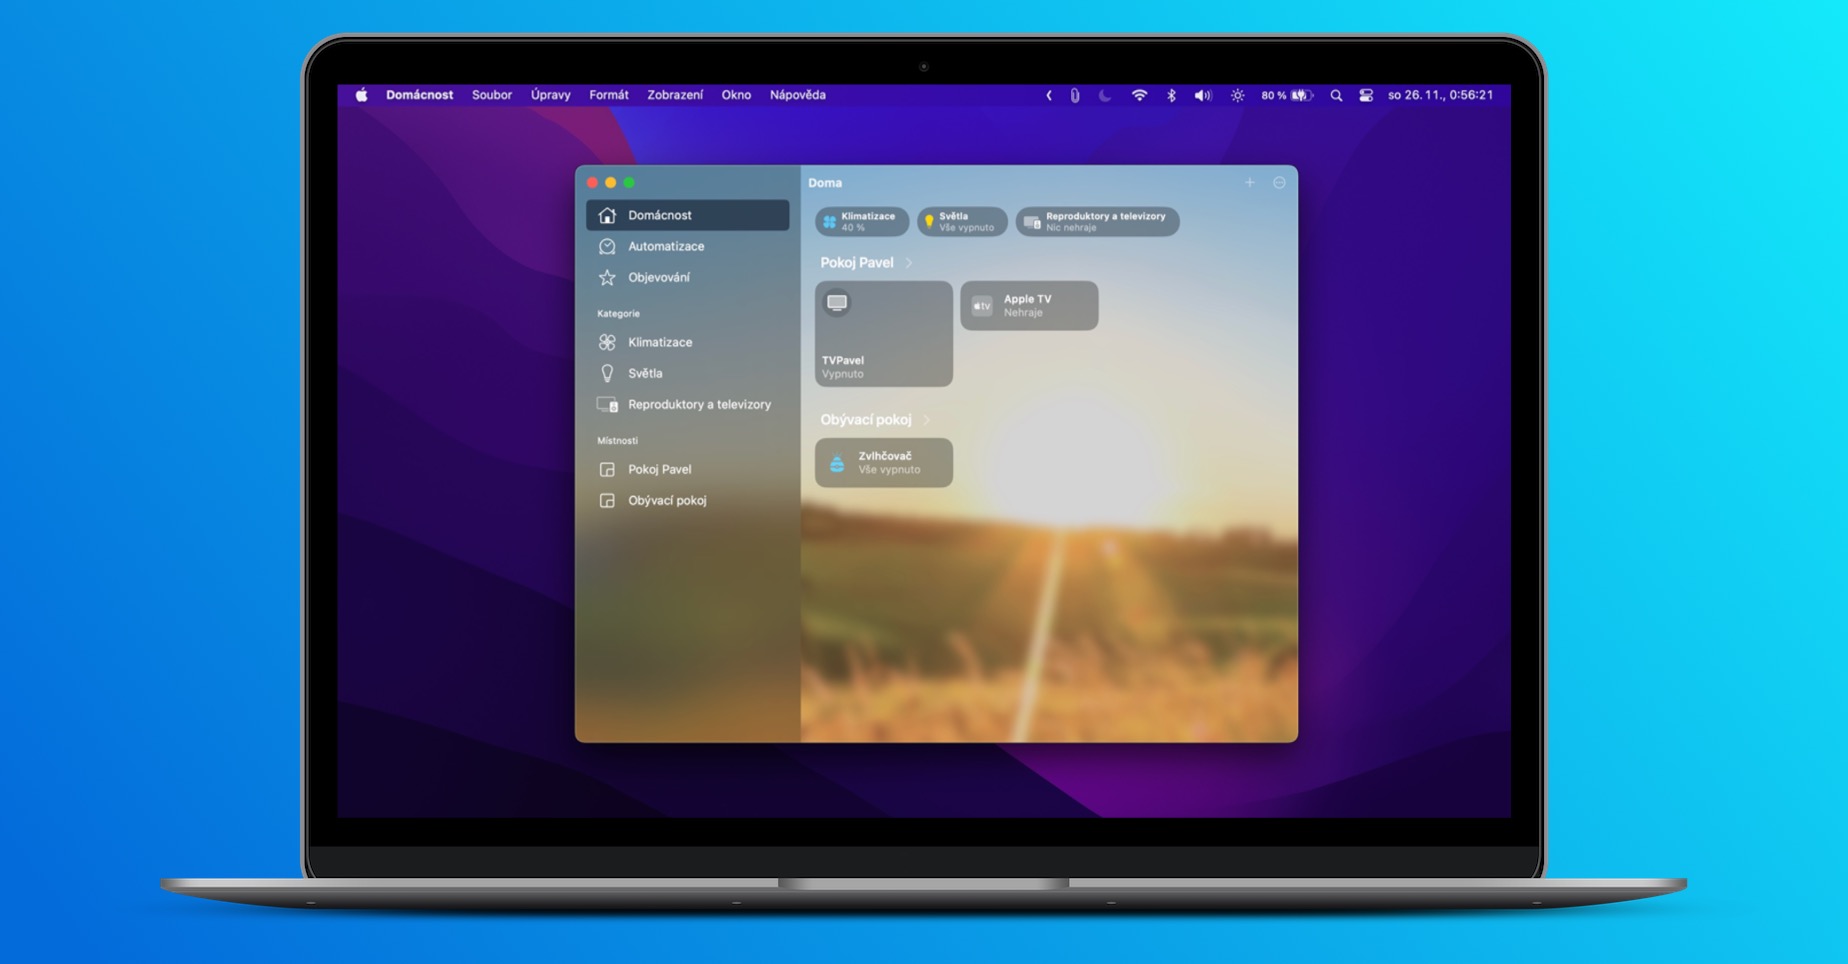Open the Úpravy menu
The image size is (1848, 964).
click(550, 95)
